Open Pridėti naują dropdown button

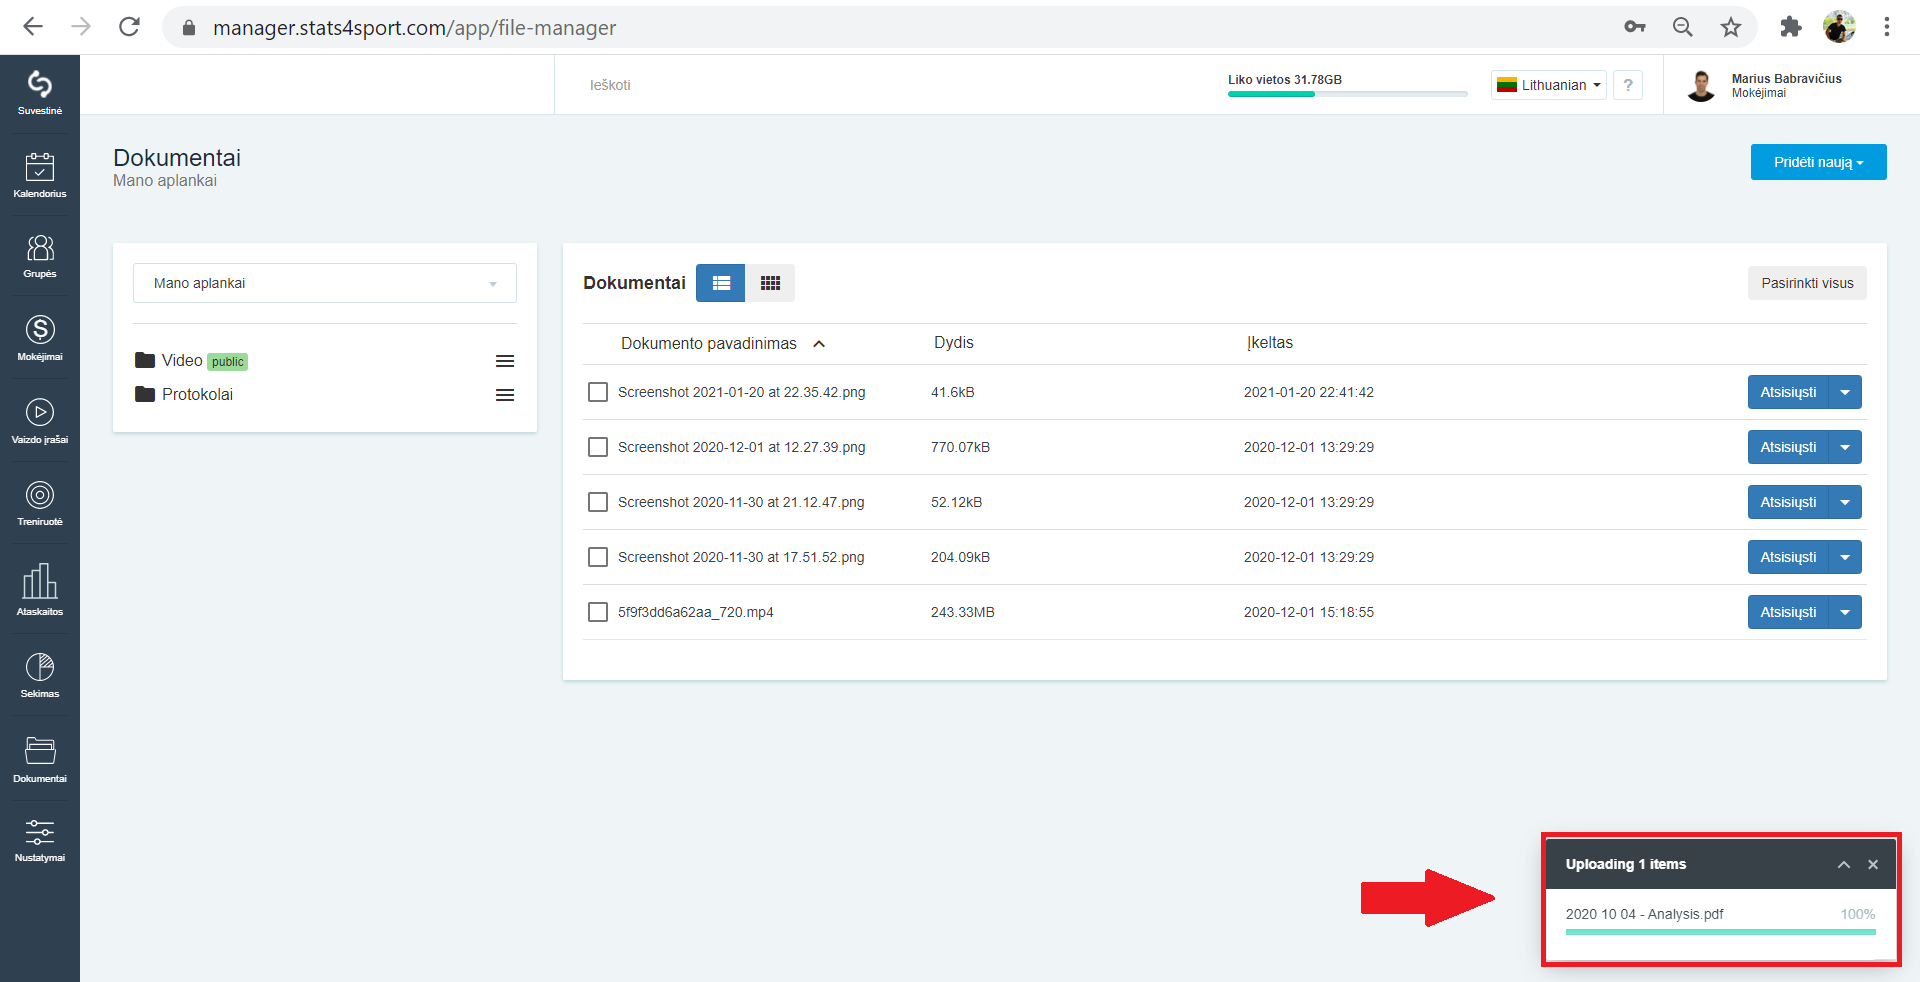pos(1818,162)
